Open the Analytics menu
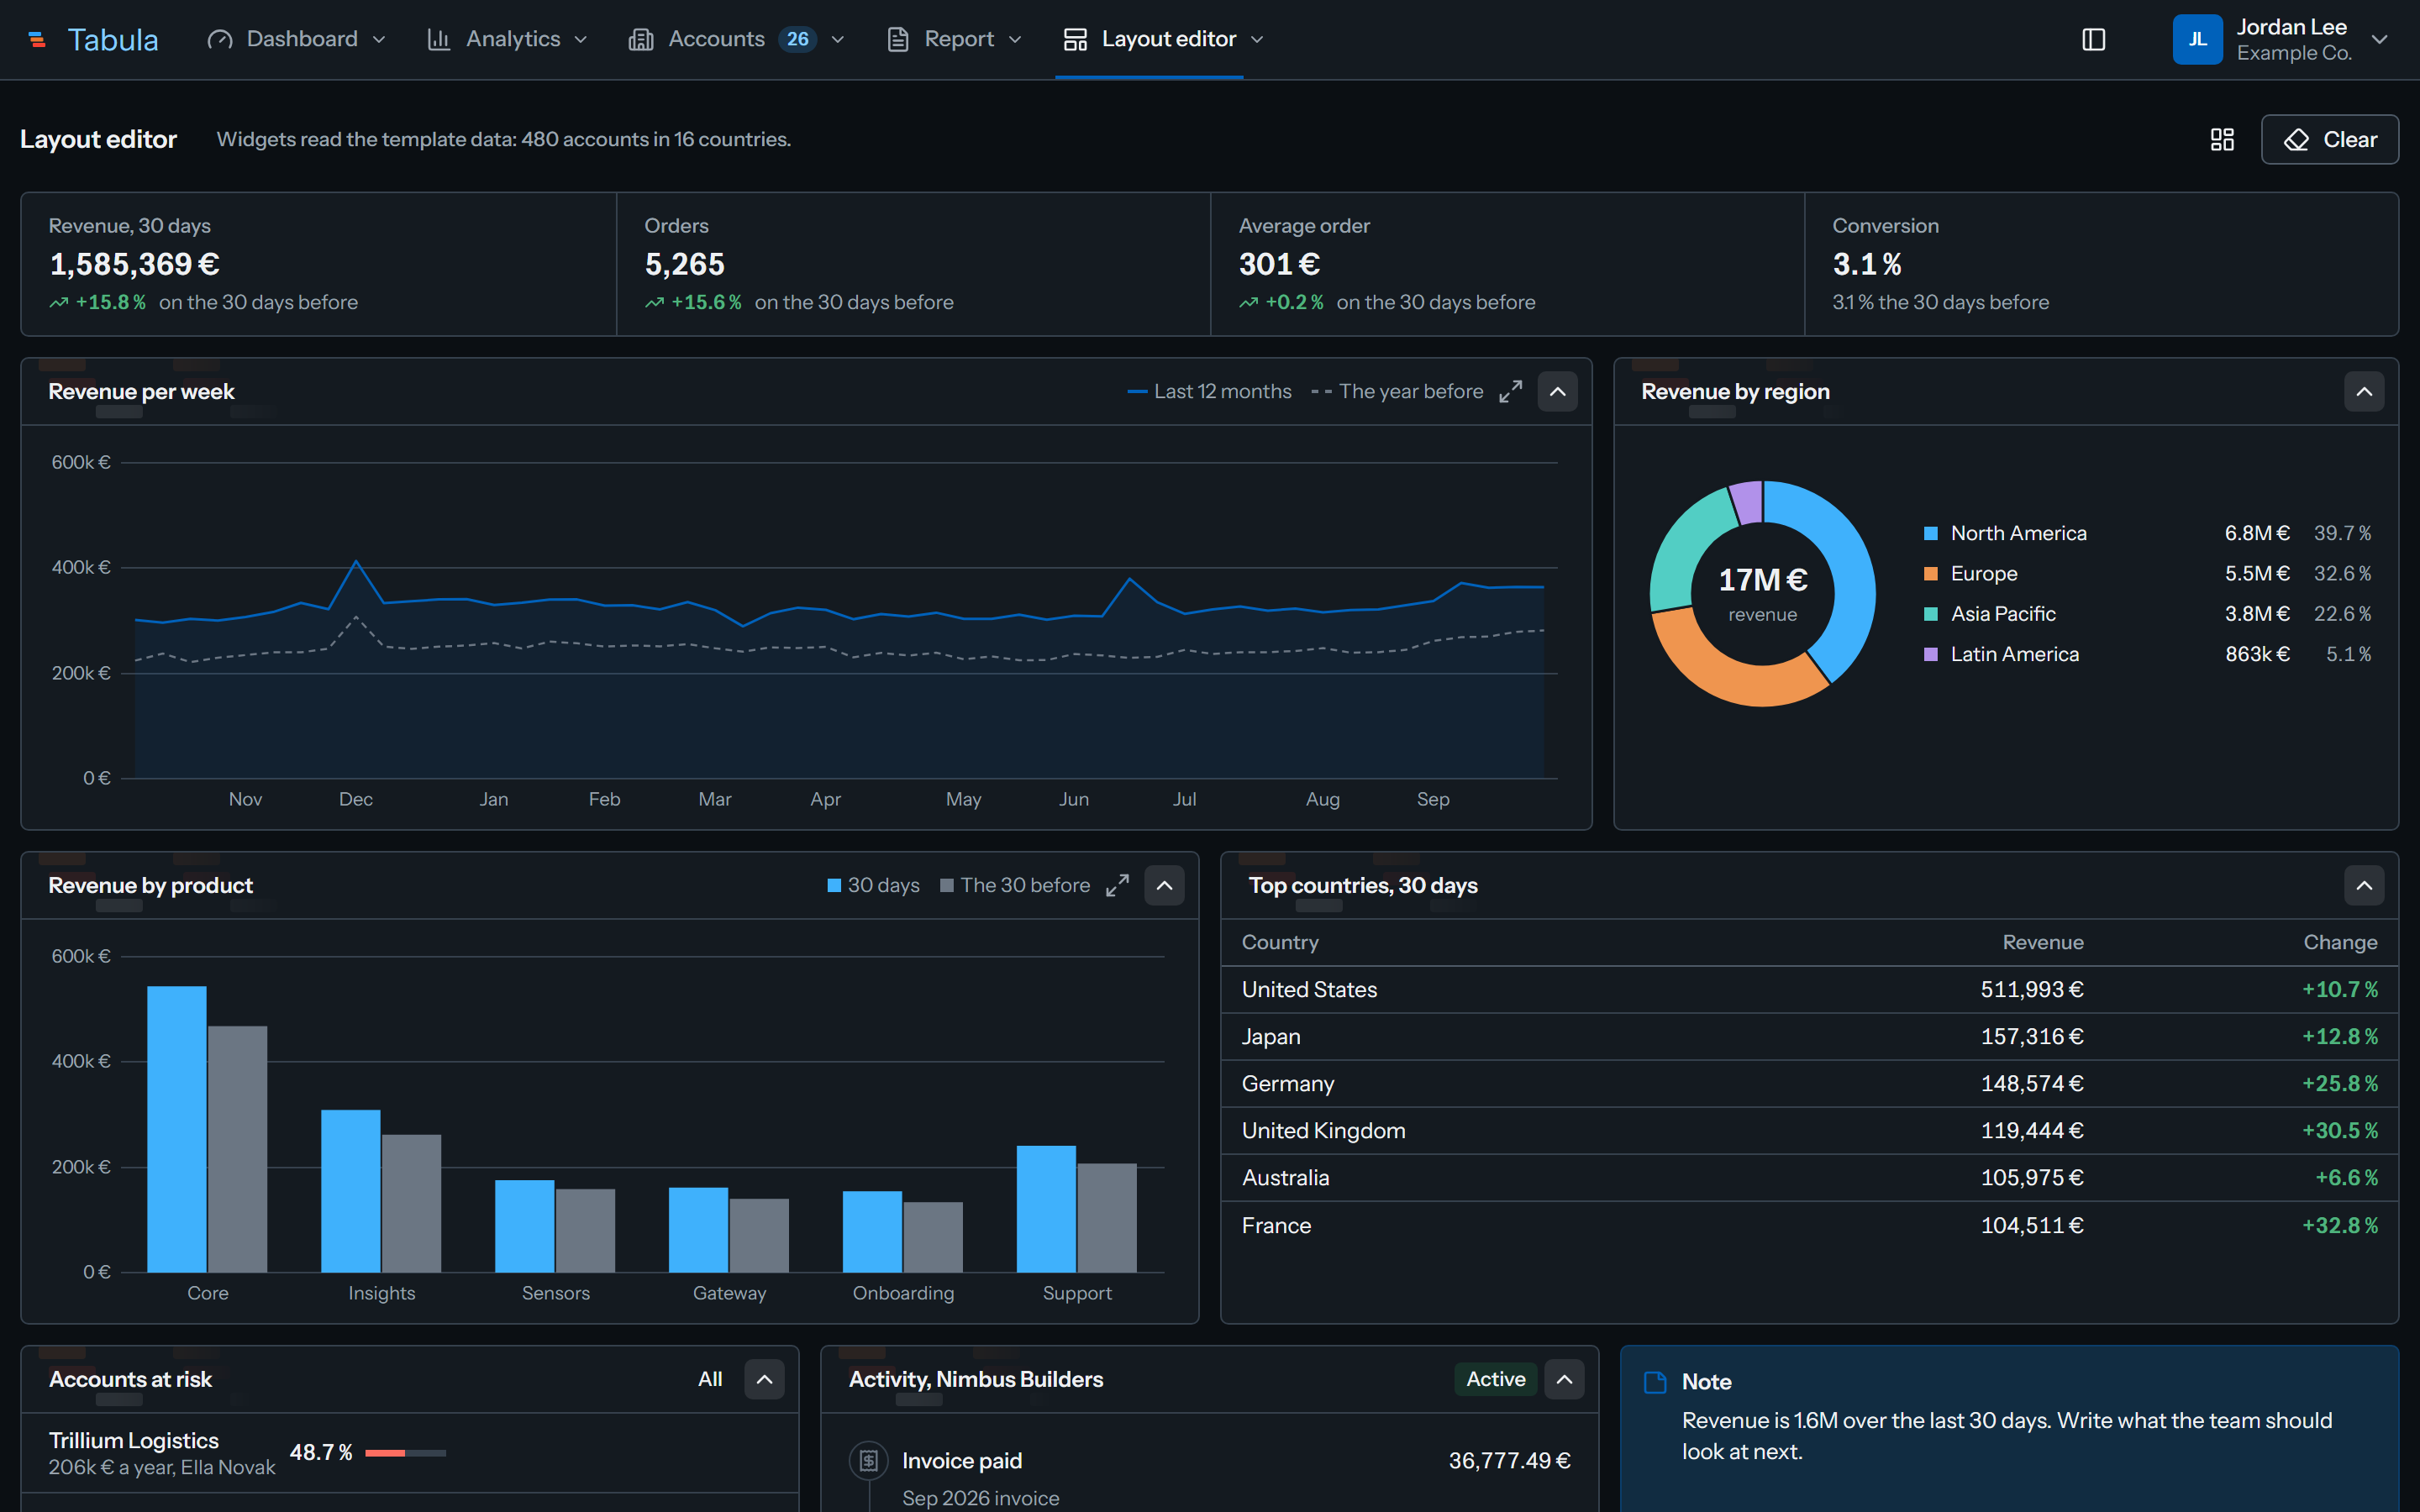This screenshot has height=1512, width=2420. (x=508, y=39)
